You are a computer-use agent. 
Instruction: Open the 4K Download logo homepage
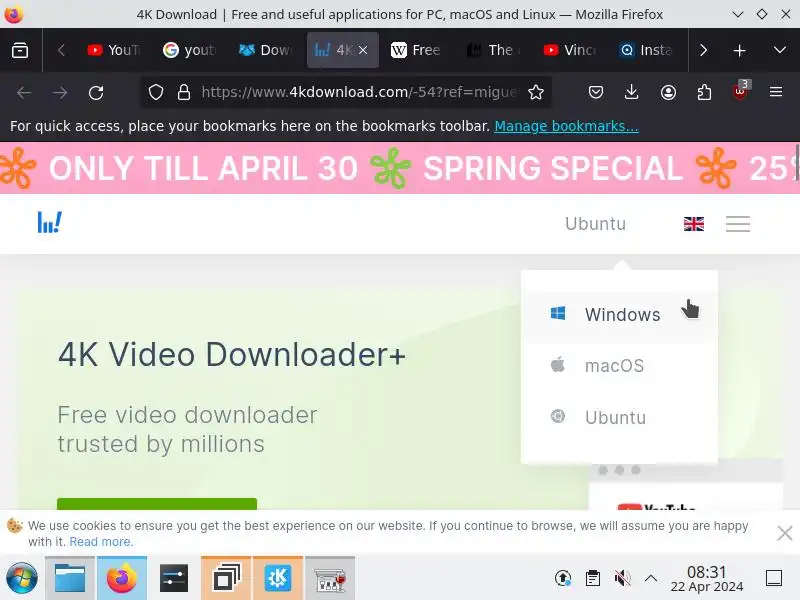tap(50, 222)
